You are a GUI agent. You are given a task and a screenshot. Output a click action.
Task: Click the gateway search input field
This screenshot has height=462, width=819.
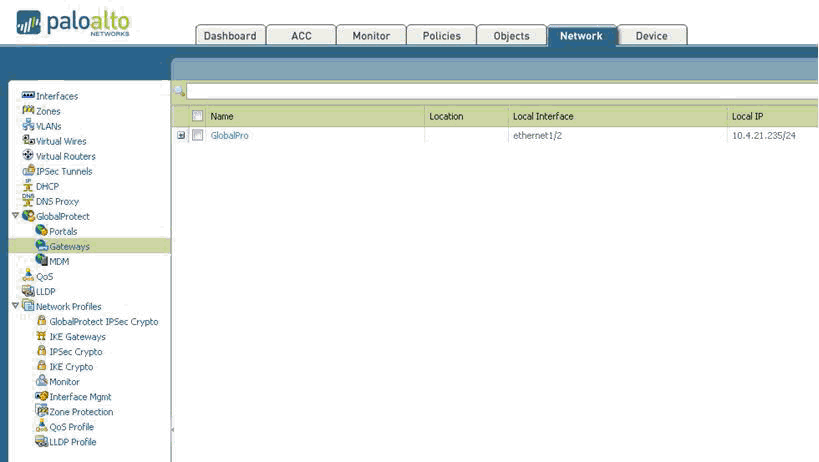500,91
